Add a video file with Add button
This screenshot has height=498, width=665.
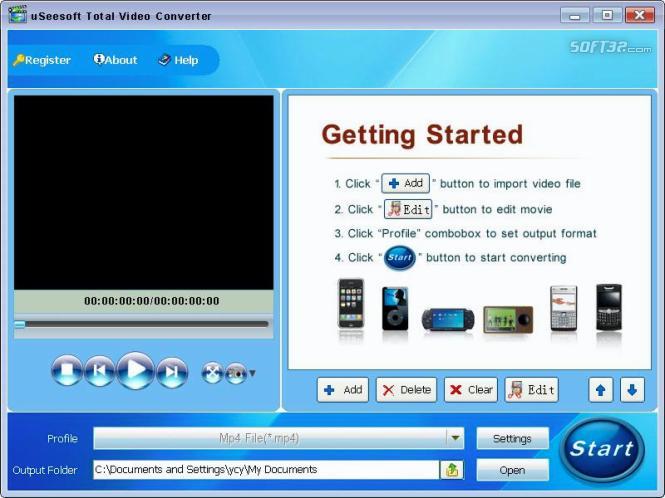click(343, 390)
